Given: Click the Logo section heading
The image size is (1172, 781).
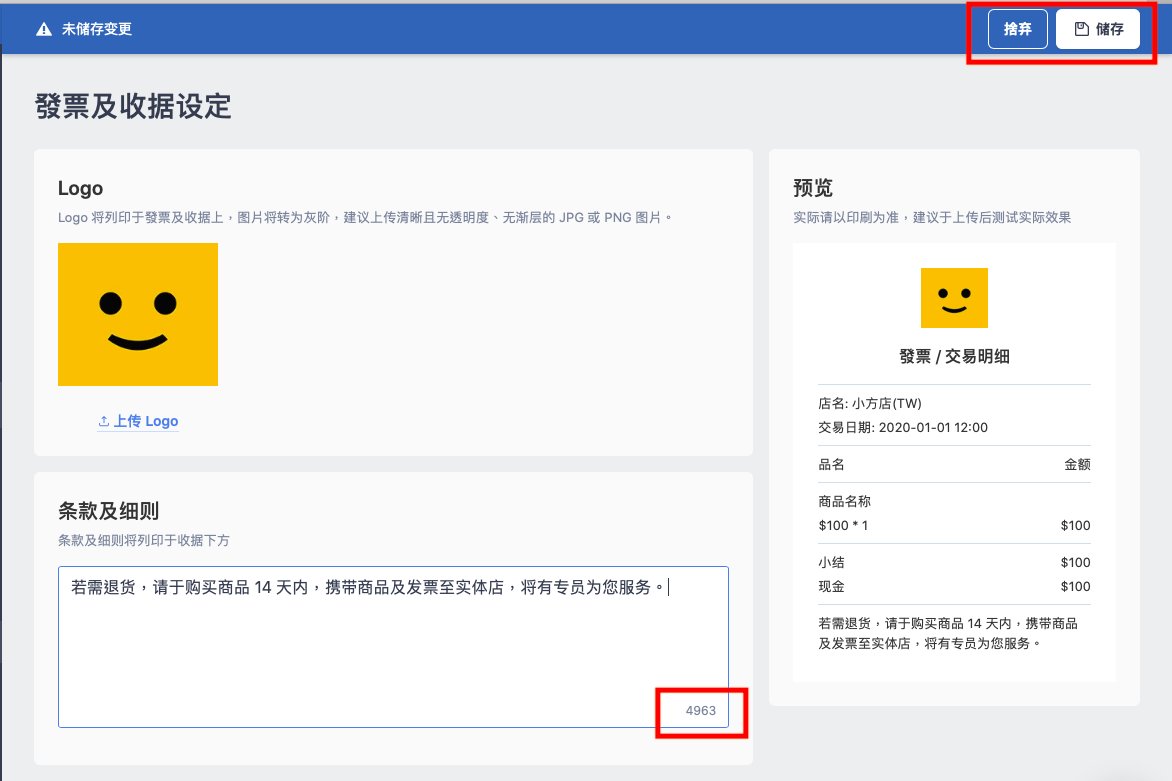Looking at the screenshot, I should pyautogui.click(x=81, y=188).
